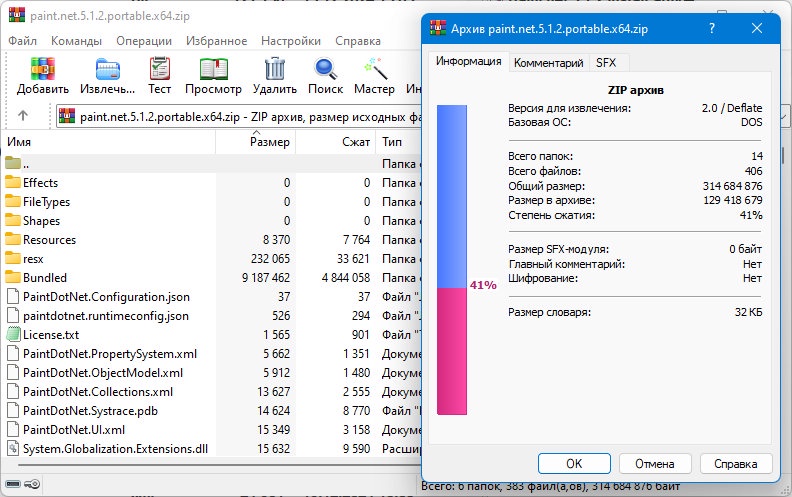Click the Удалить trash bin icon
The width and height of the screenshot is (792, 497).
[x=275, y=69]
